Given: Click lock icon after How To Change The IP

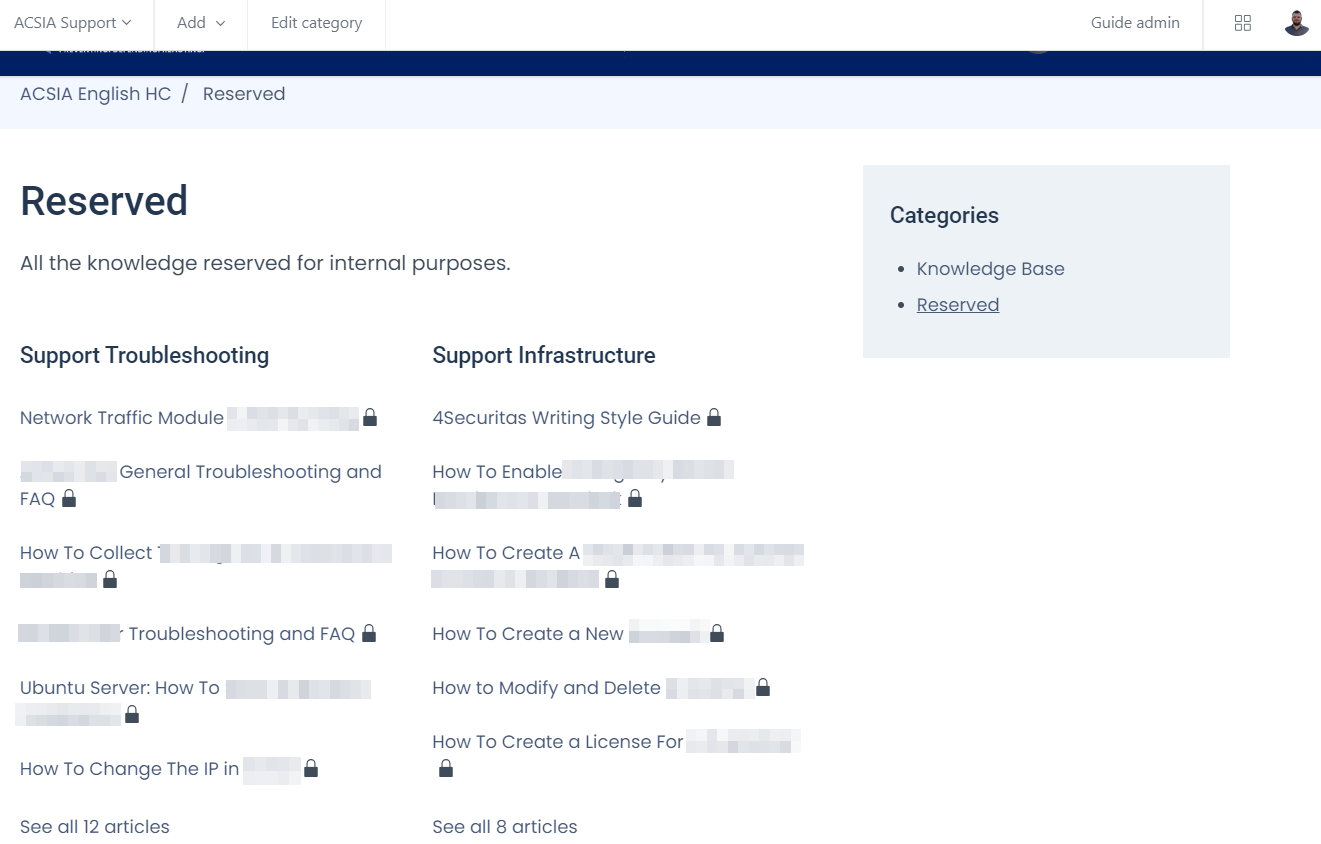Looking at the screenshot, I should point(311,768).
